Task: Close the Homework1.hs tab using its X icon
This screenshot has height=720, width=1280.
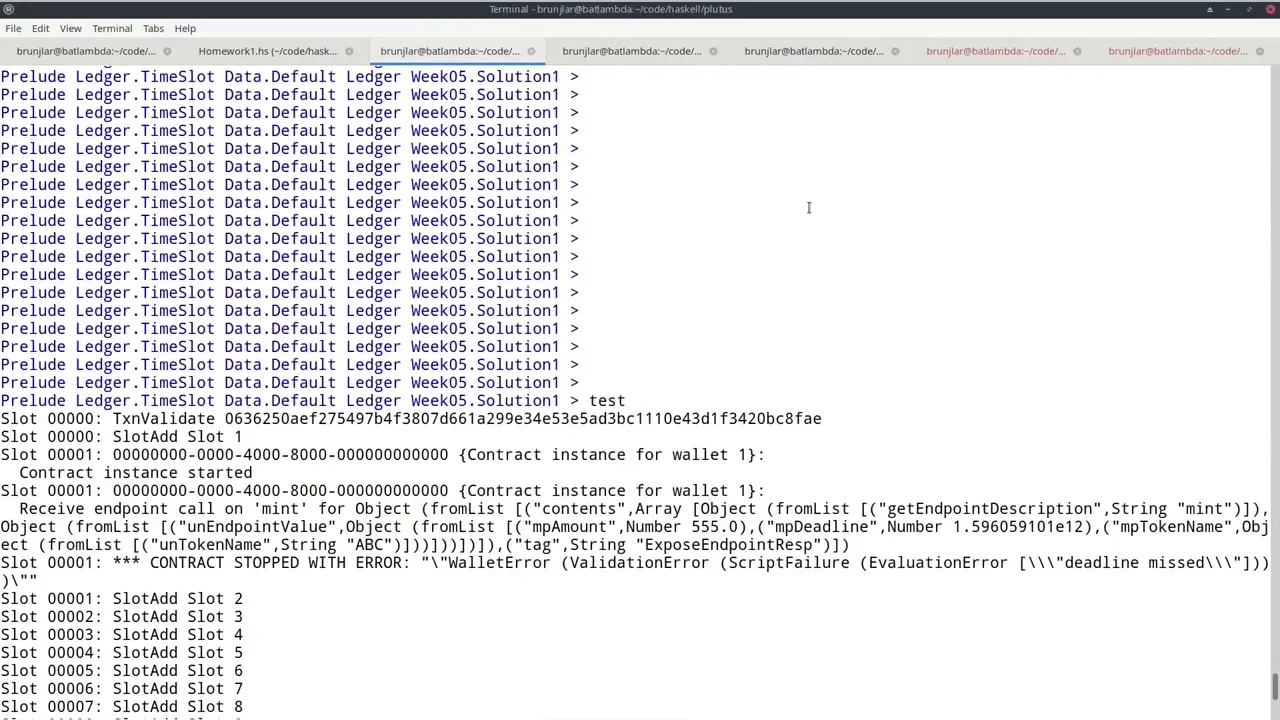Action: pyautogui.click(x=349, y=51)
